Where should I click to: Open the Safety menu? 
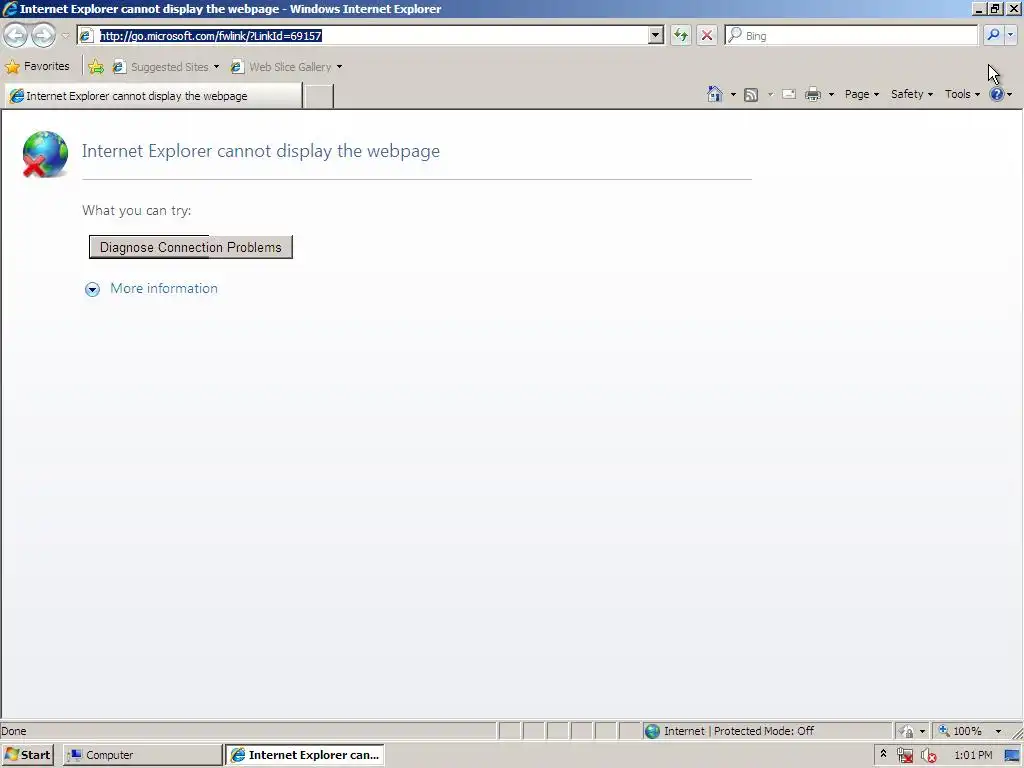point(912,94)
